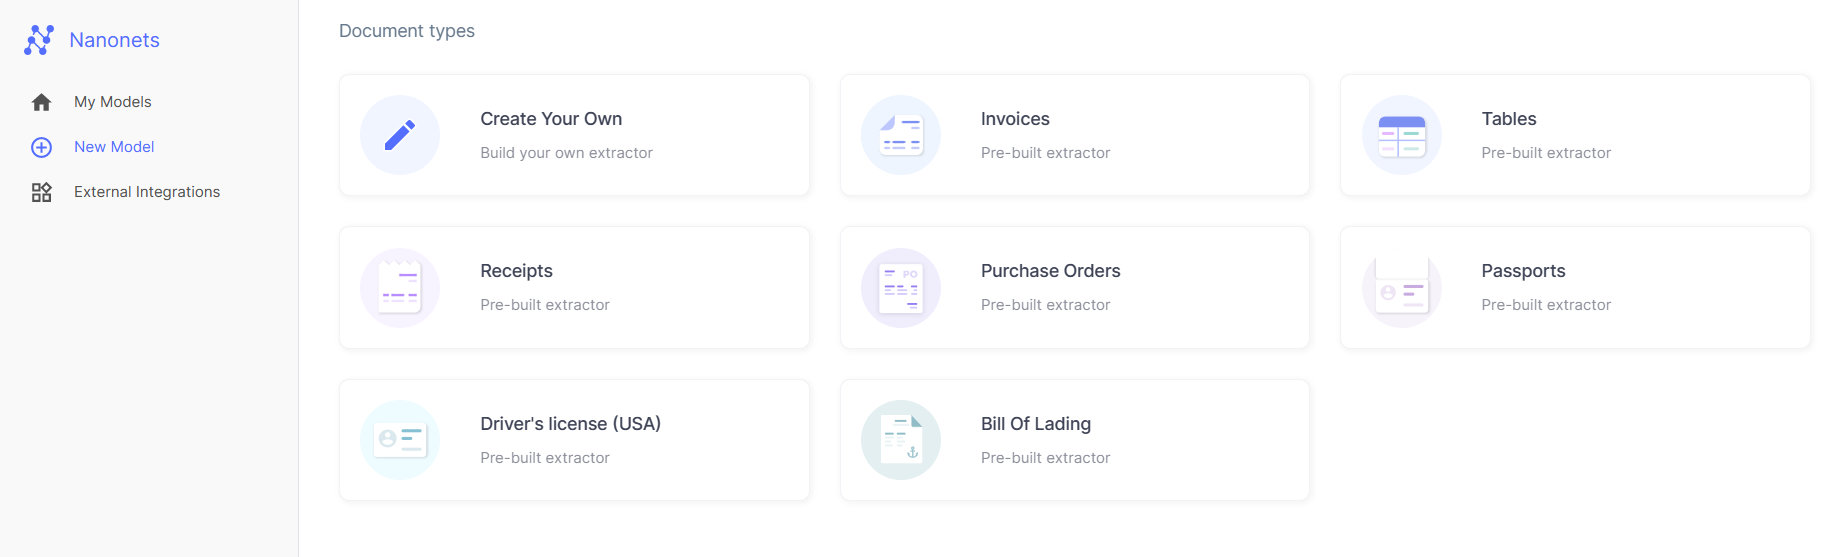Click 'Pre-built extractor' under Invoices
1828x557 pixels.
(1046, 153)
